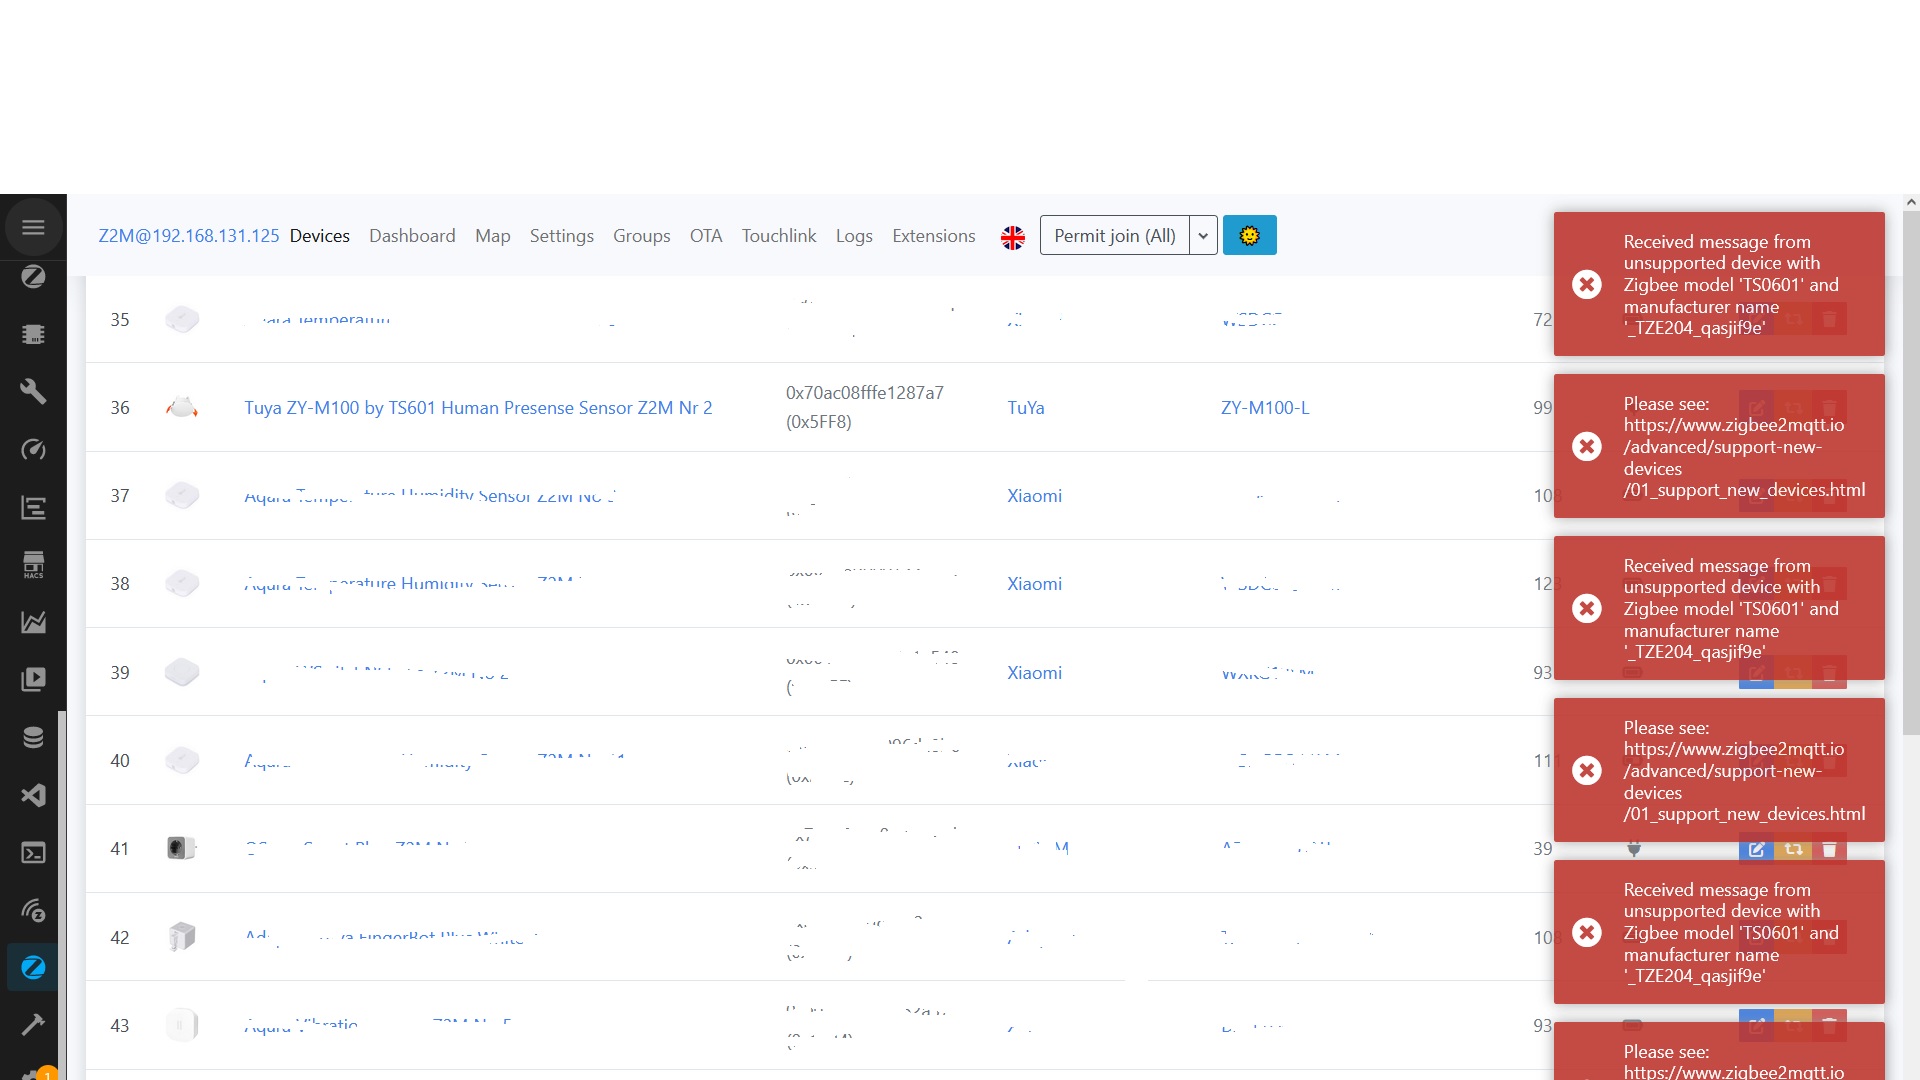Expand the Permit join dropdown arrow
Viewport: 1920px width, 1080px height.
(x=1203, y=236)
